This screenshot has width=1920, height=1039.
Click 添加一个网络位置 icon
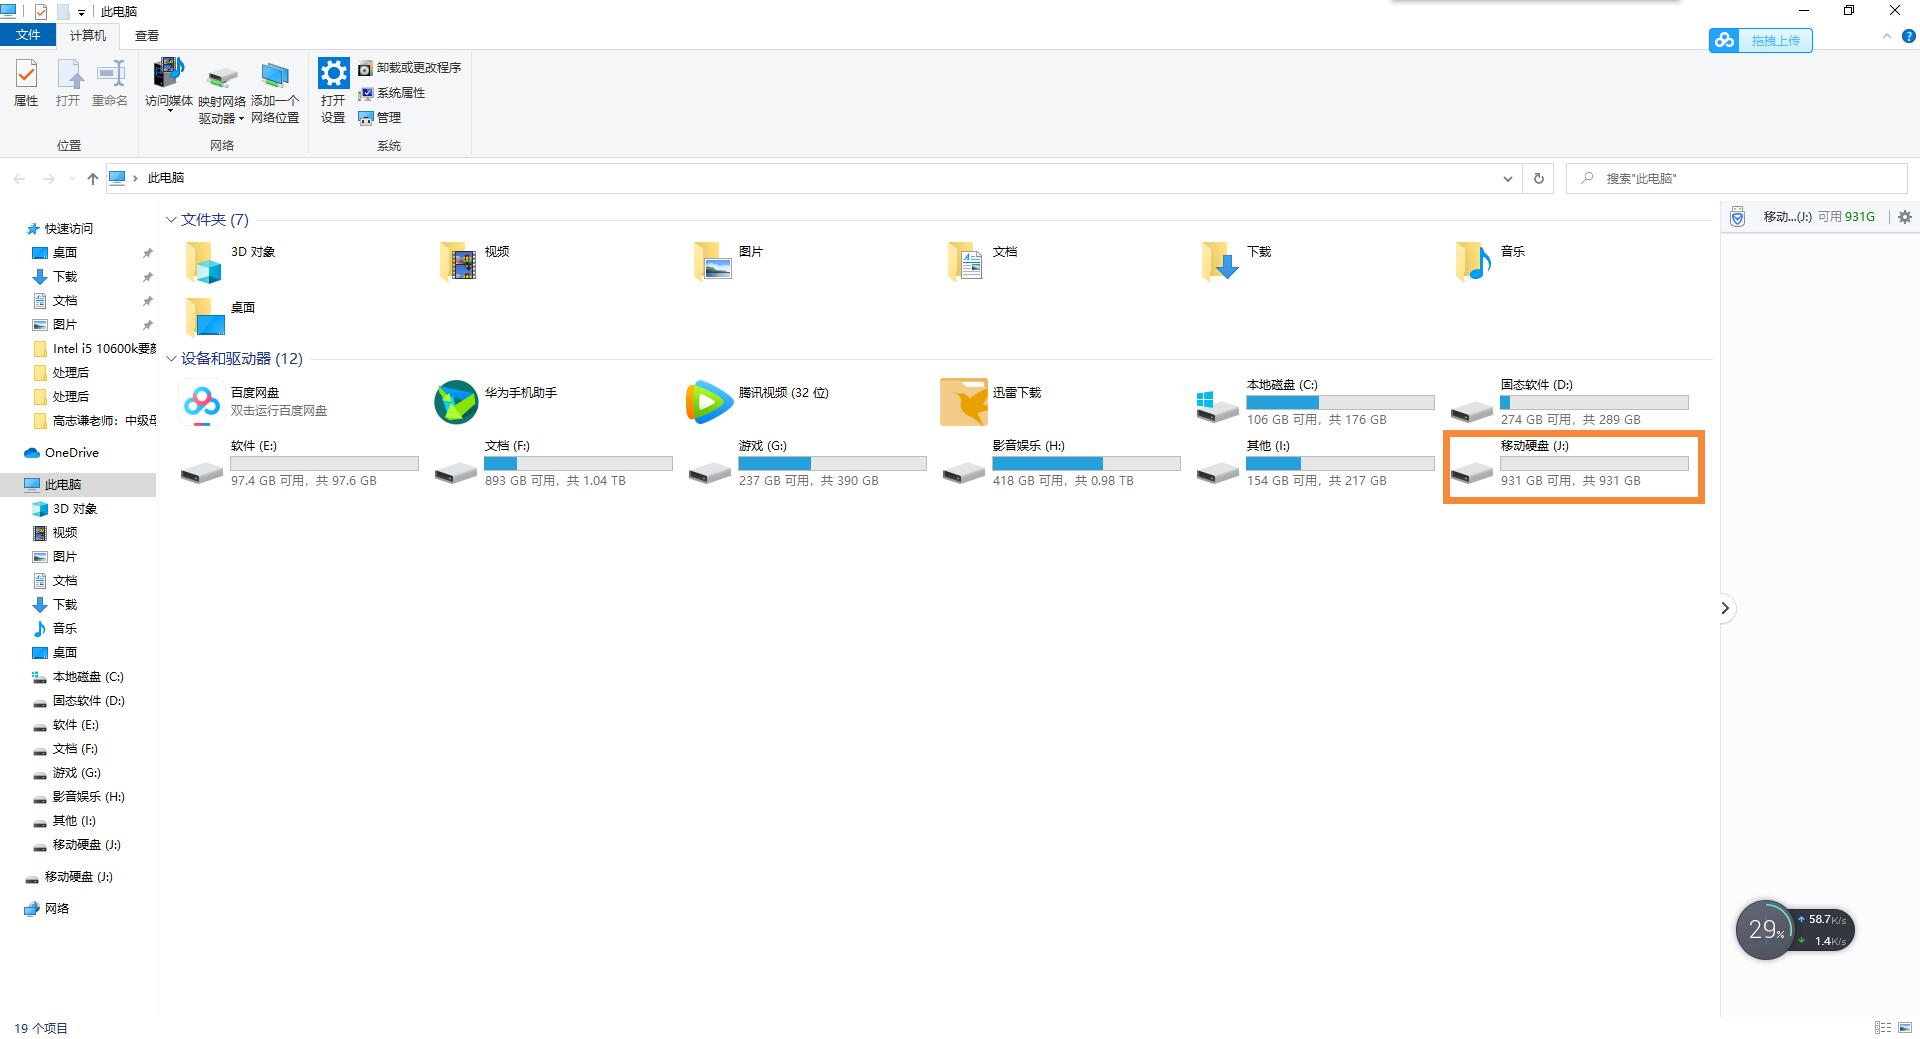(x=274, y=78)
